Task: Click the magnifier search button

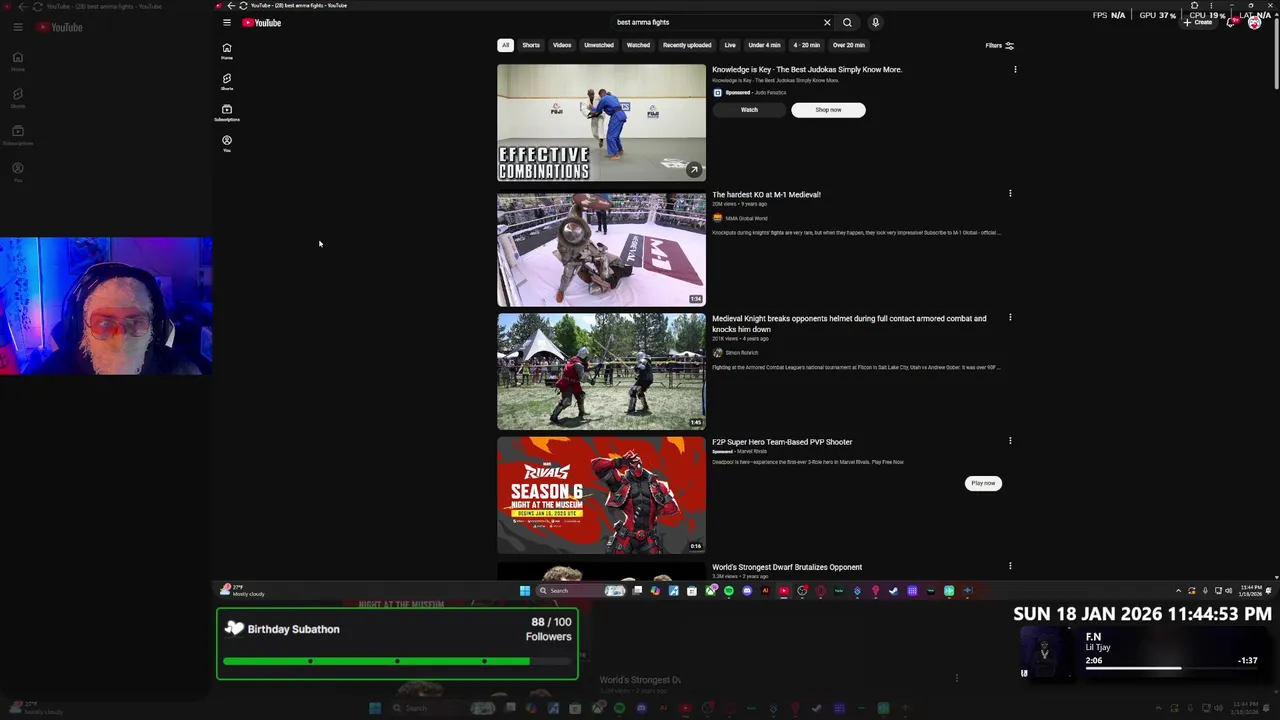Action: (847, 22)
